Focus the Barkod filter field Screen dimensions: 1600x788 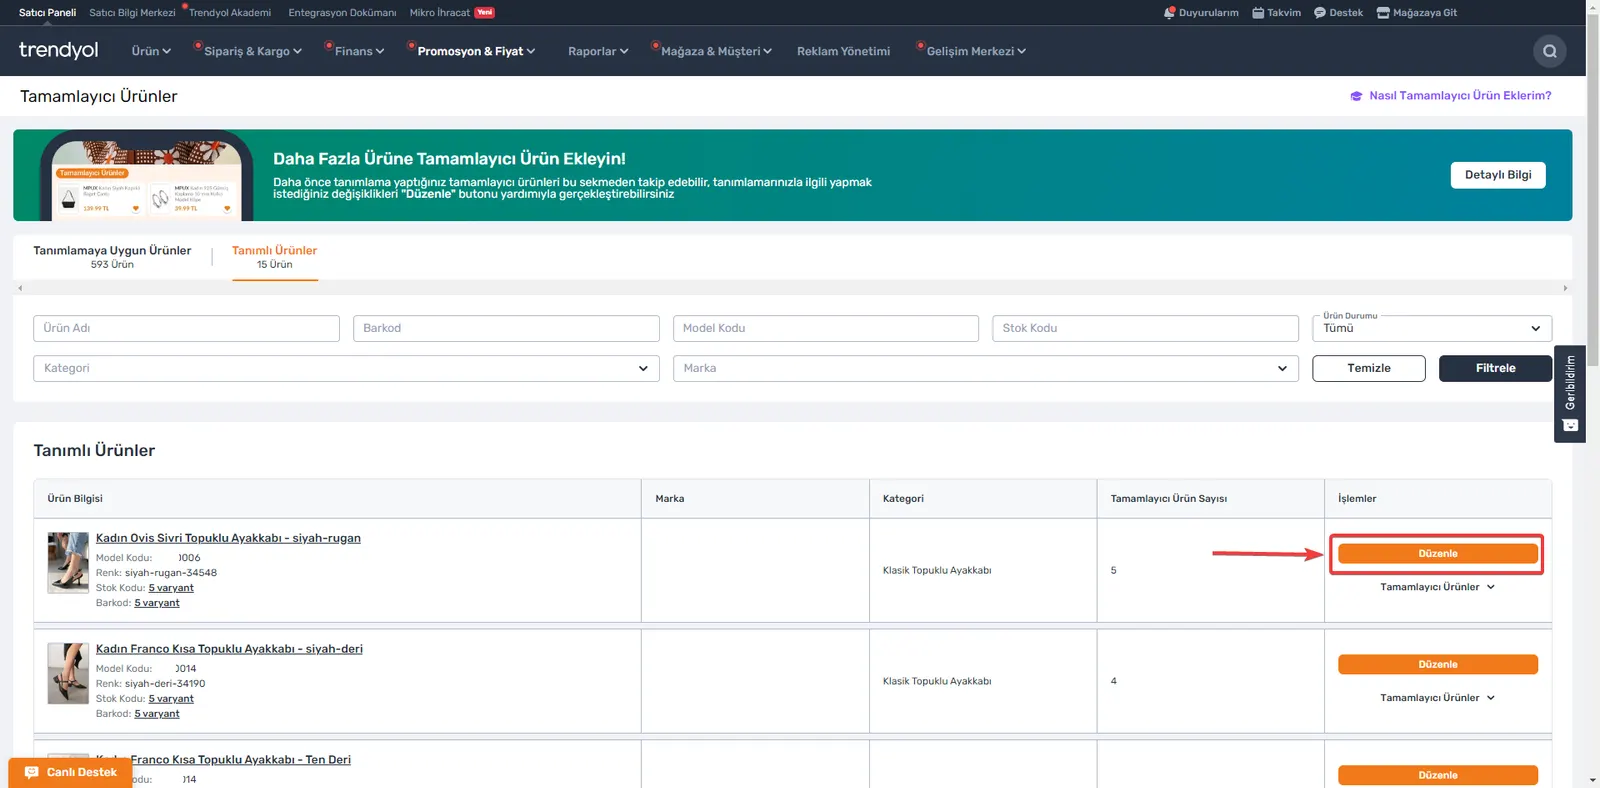[506, 328]
